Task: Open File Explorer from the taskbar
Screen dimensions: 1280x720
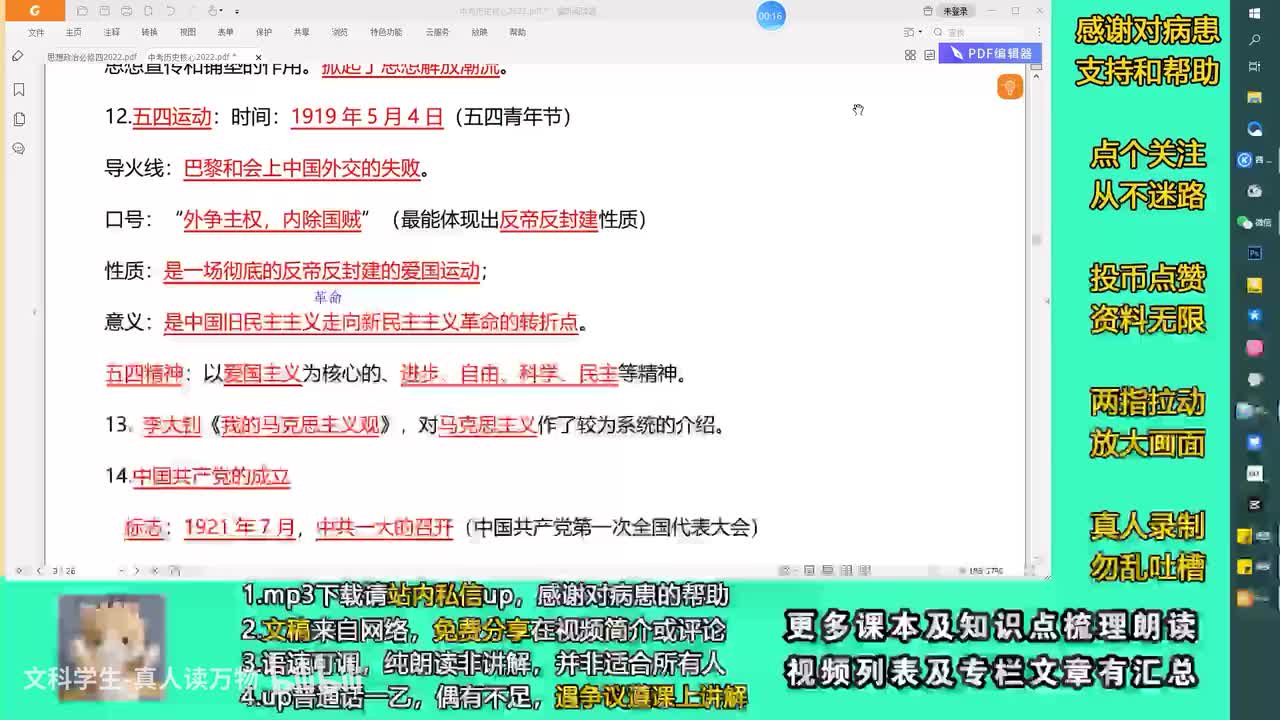Action: (x=1255, y=97)
